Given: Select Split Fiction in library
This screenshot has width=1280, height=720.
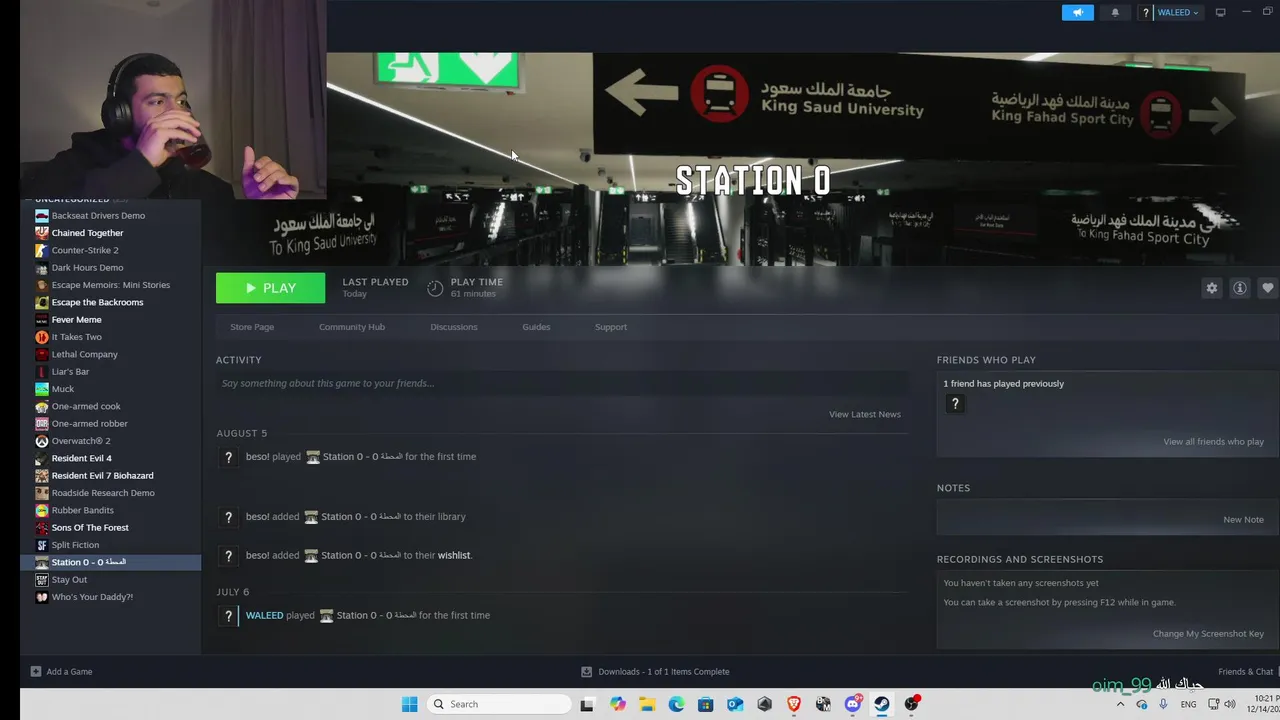Looking at the screenshot, I should click(x=75, y=545).
